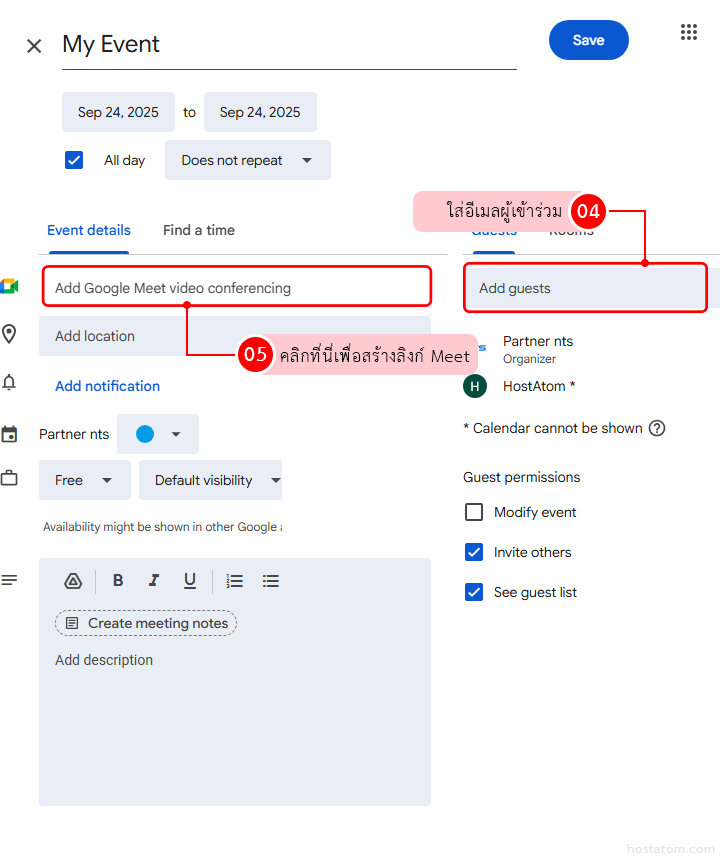Expand the Free availability dropdown
Viewport: 720px width, 858px height.
(x=84, y=480)
